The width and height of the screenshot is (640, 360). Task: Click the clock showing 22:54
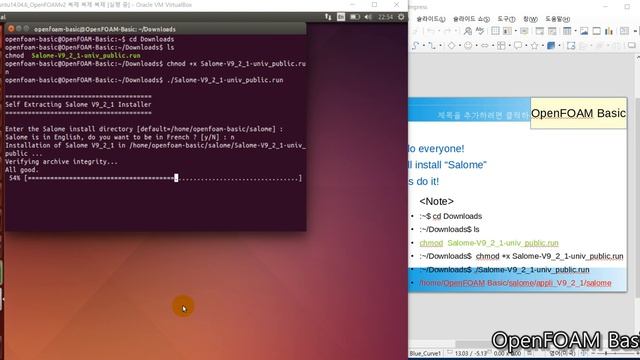385,17
